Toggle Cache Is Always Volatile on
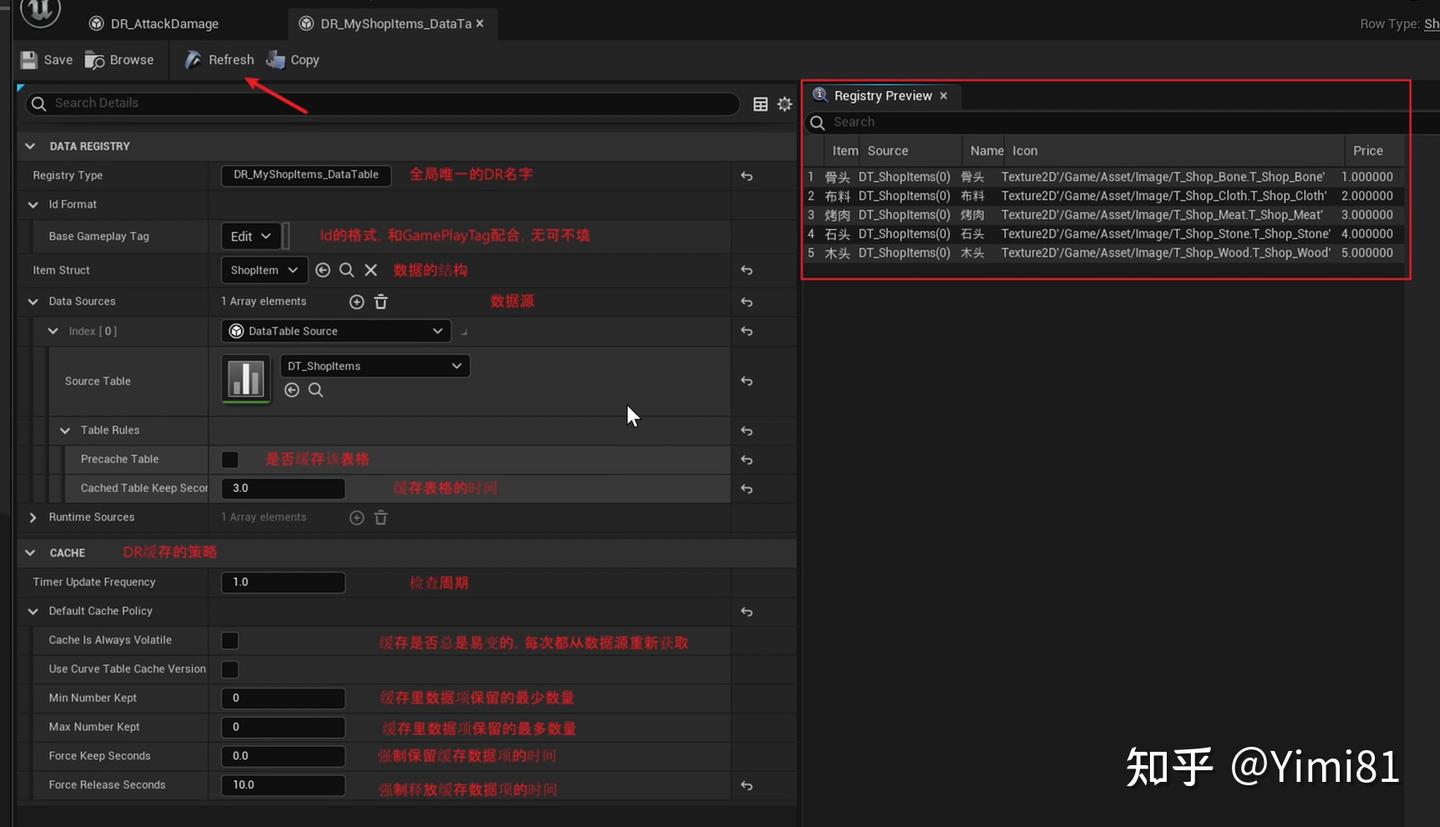 coord(230,640)
